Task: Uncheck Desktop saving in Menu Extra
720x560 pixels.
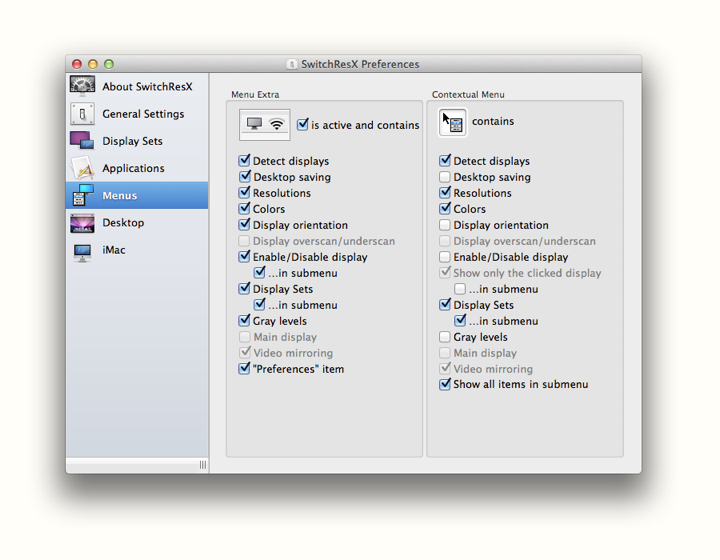Action: click(x=244, y=176)
